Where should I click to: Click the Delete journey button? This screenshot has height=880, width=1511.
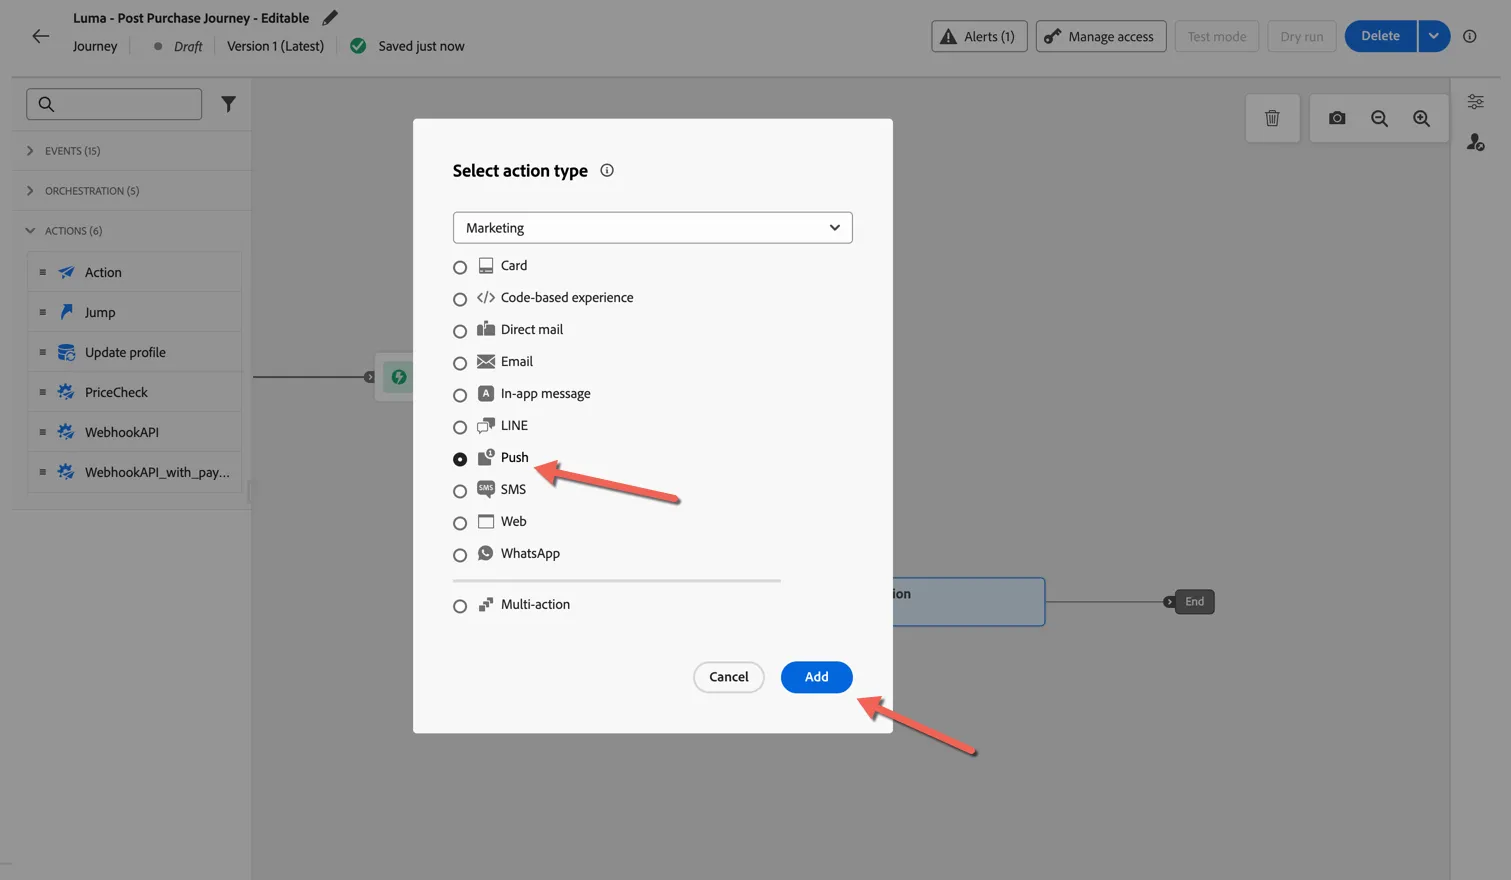tap(1381, 36)
